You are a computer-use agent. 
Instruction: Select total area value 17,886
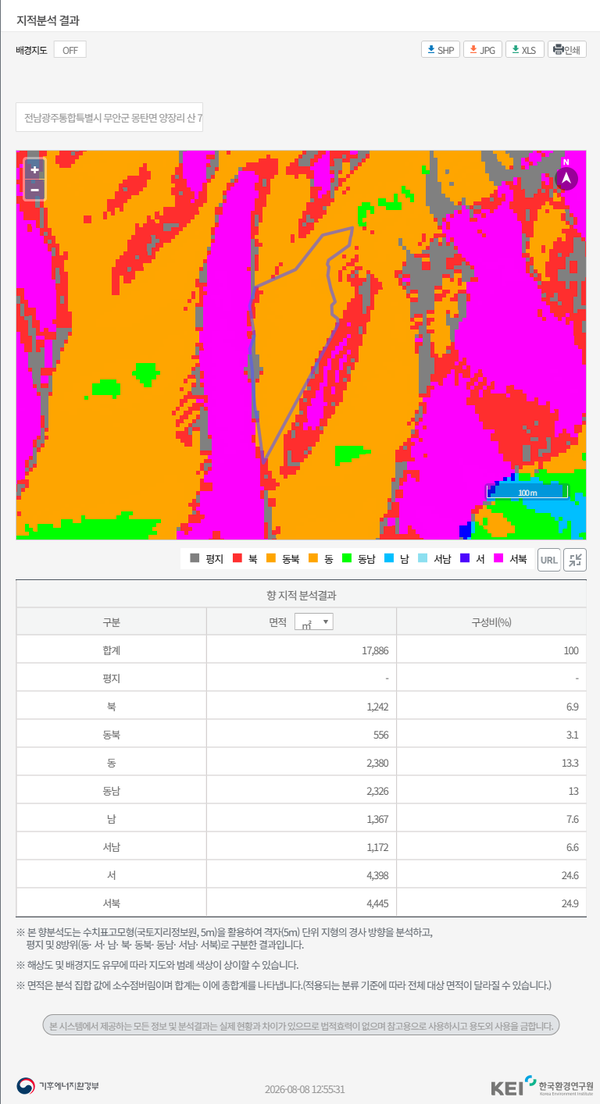click(374, 651)
